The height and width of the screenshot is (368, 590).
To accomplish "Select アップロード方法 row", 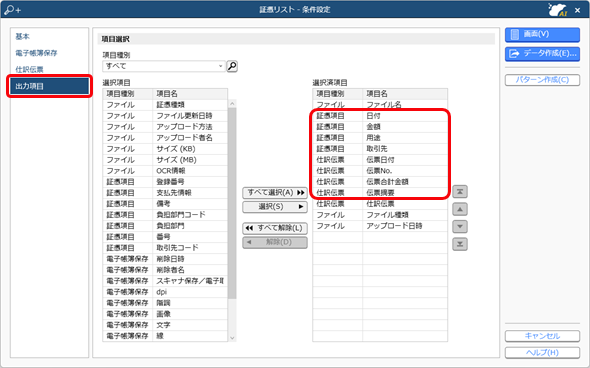I will tap(165, 127).
